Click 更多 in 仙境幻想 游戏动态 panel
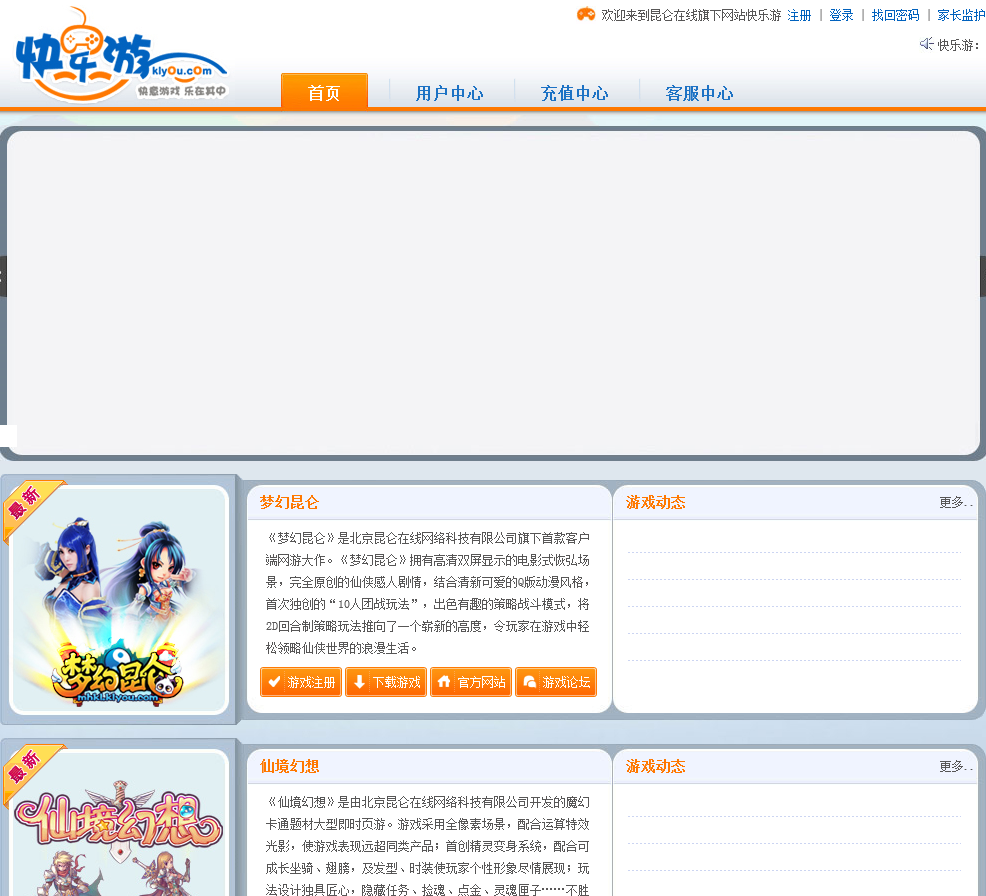 [x=956, y=766]
